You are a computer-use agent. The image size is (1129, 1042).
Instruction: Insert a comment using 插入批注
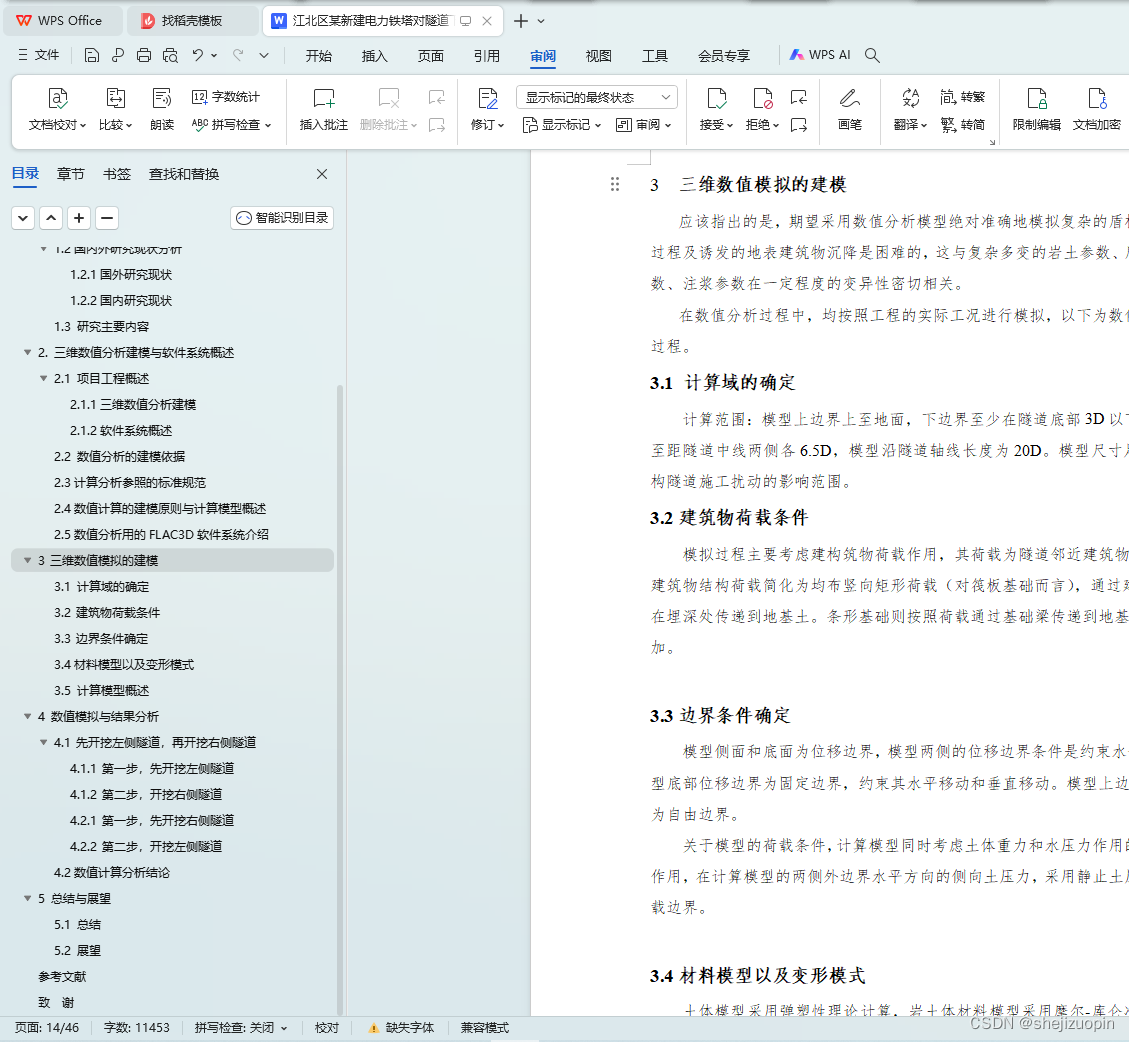click(323, 110)
